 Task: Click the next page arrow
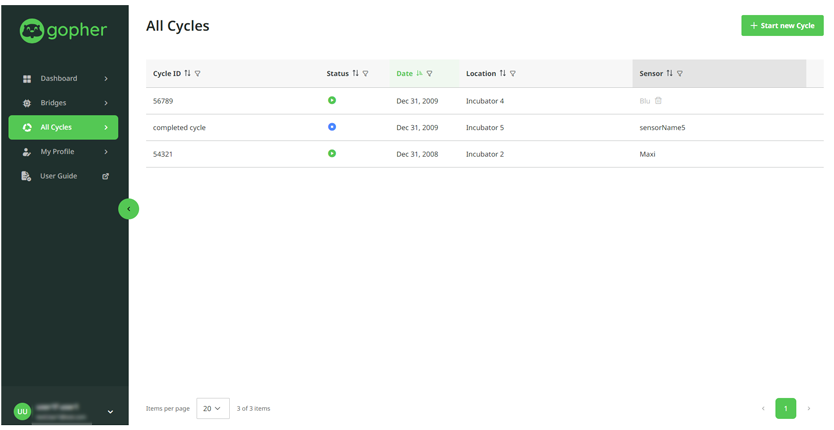pyautogui.click(x=809, y=408)
